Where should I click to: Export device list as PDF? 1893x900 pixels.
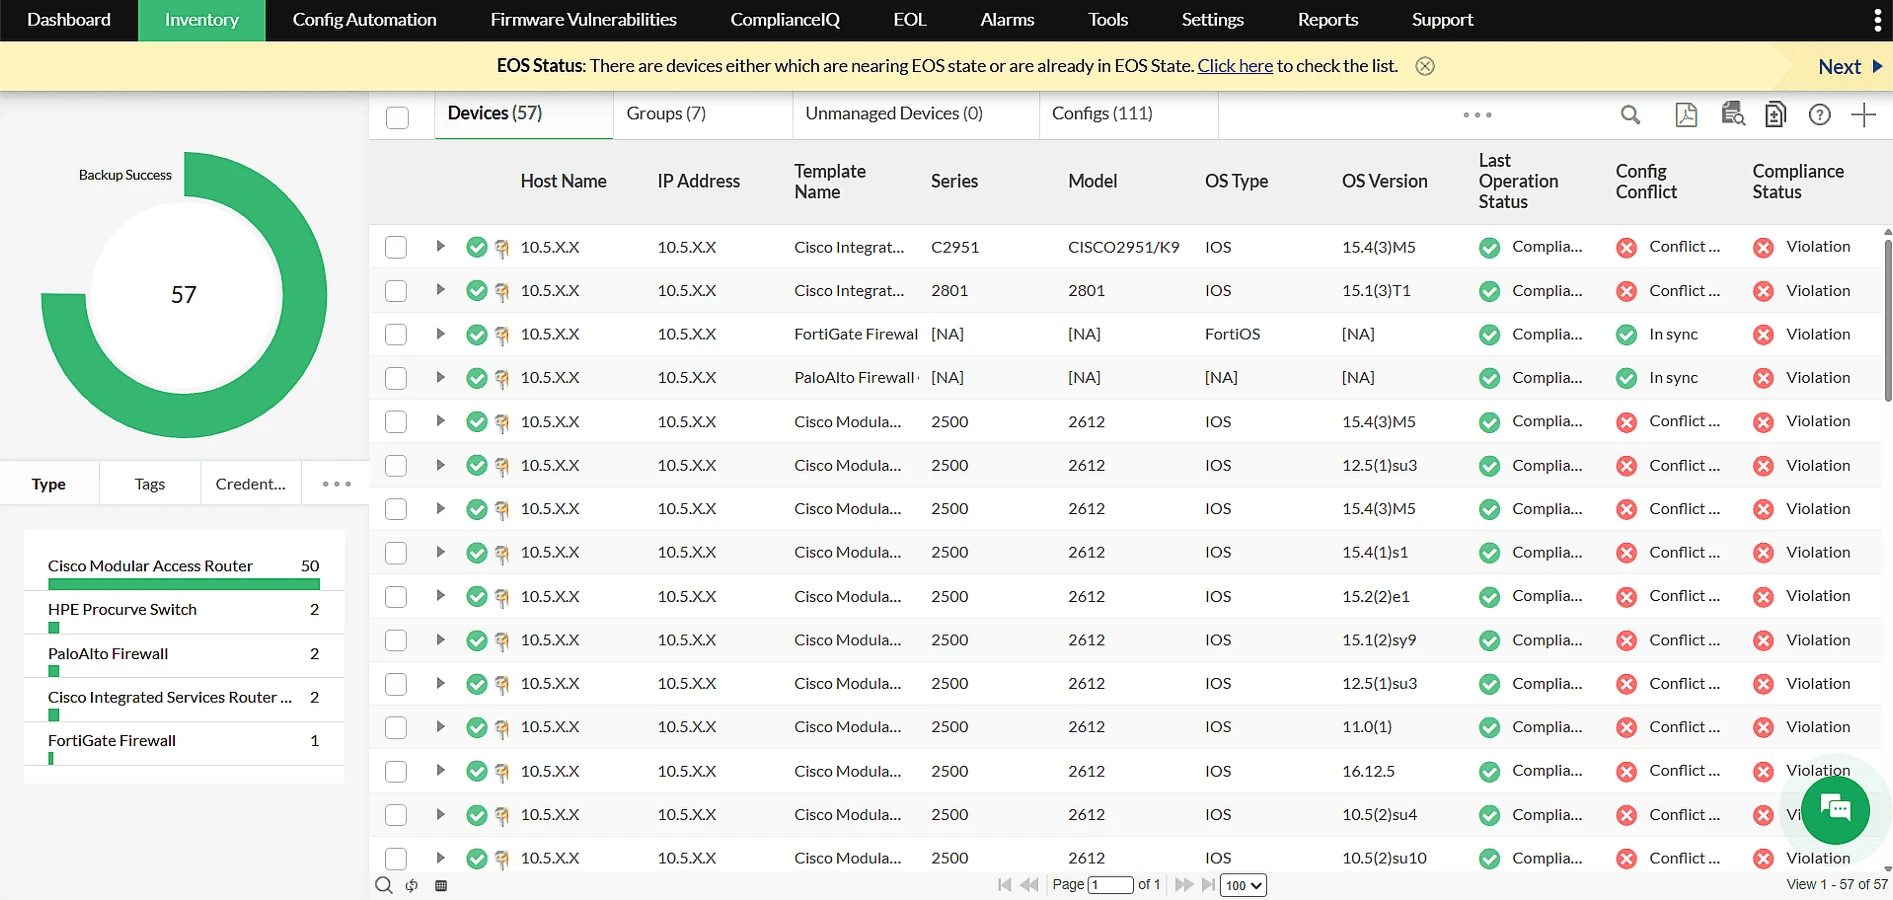pyautogui.click(x=1686, y=114)
